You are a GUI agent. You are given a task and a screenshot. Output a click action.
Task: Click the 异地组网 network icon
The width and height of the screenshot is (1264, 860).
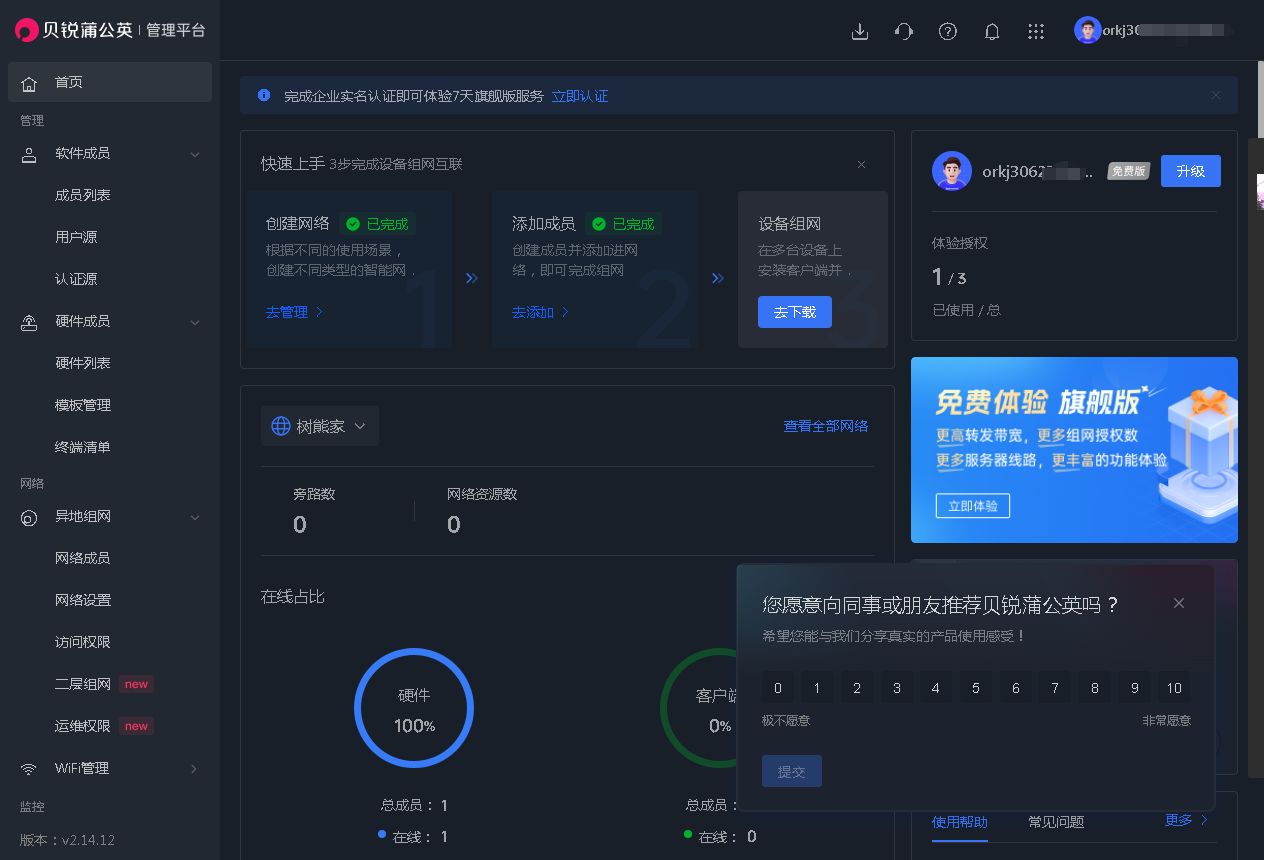[x=30, y=517]
